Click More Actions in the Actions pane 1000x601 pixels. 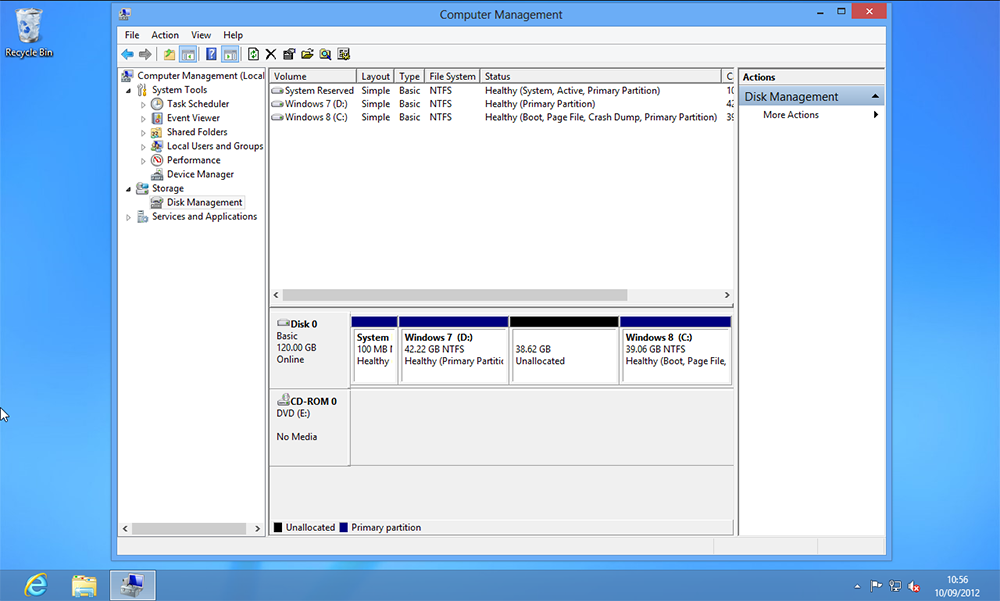(791, 115)
